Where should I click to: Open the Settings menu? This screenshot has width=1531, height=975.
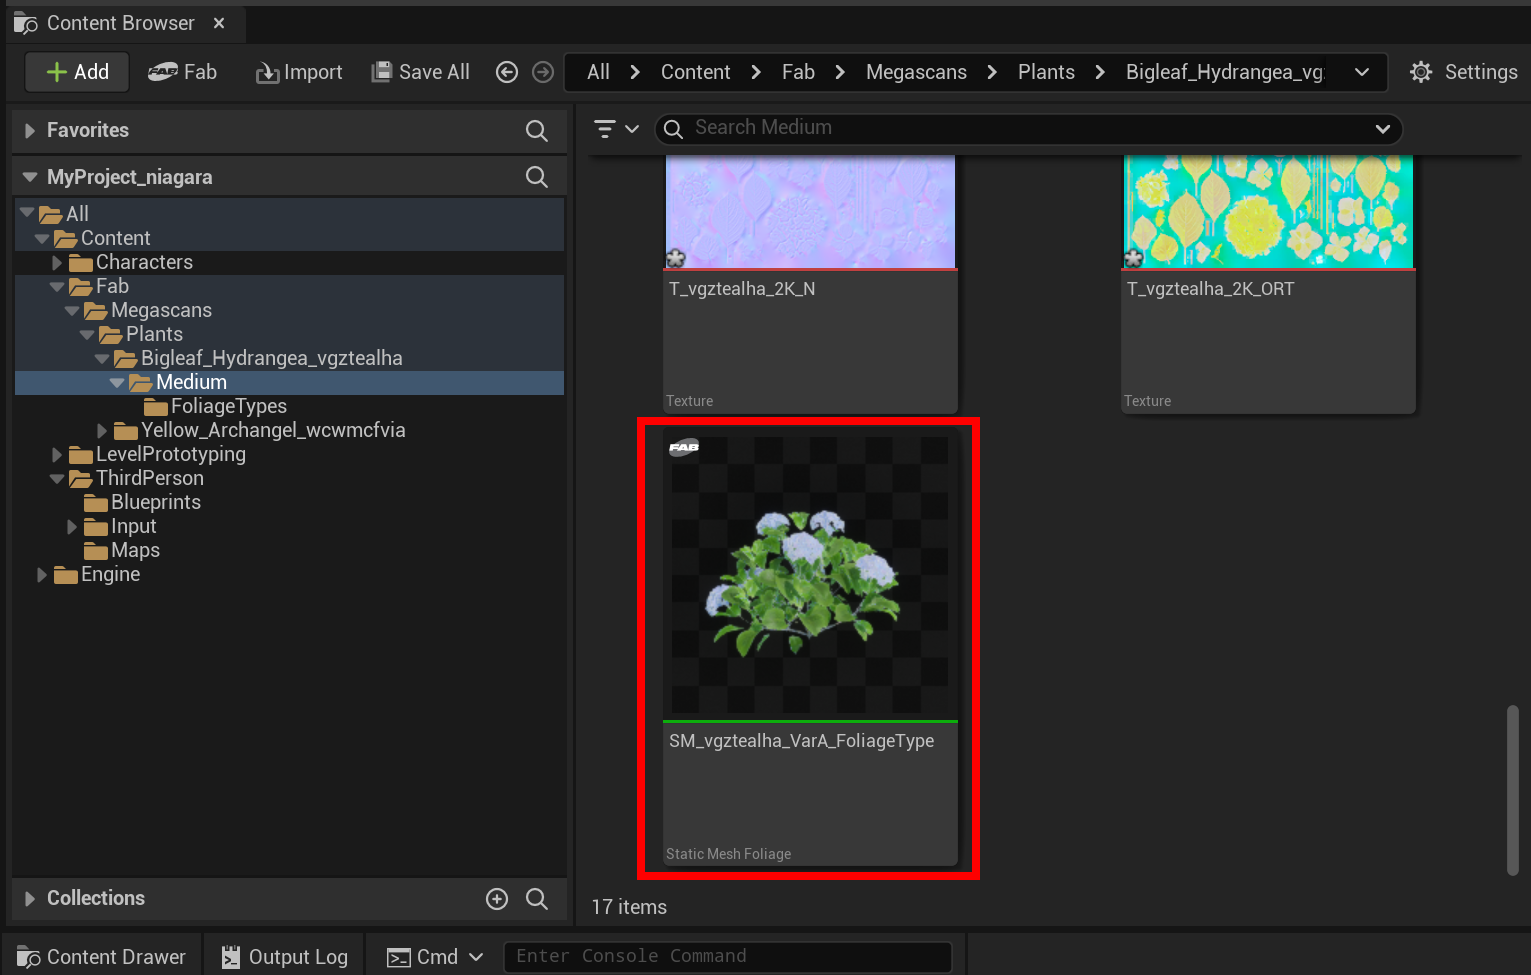click(x=1464, y=72)
